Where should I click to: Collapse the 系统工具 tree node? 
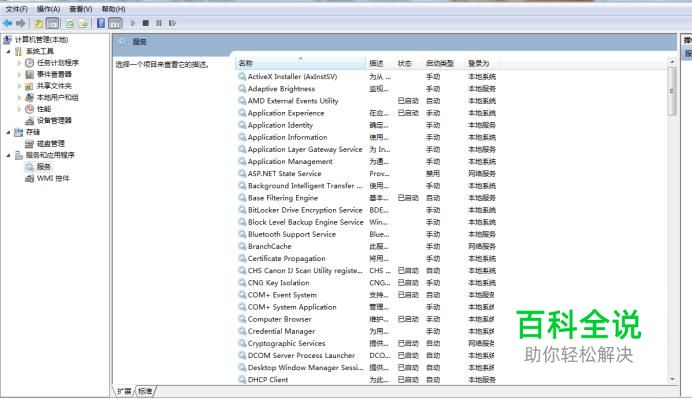(x=8, y=51)
